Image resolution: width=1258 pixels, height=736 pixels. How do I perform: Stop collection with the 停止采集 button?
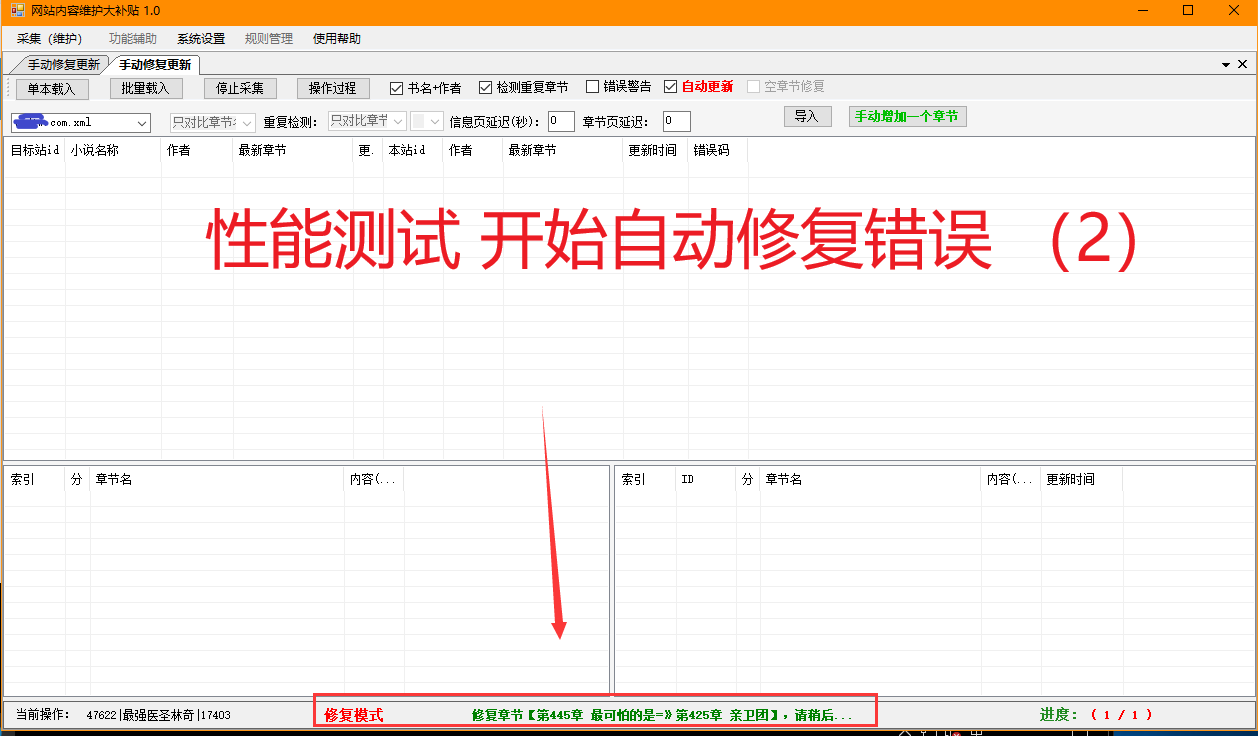pos(240,88)
